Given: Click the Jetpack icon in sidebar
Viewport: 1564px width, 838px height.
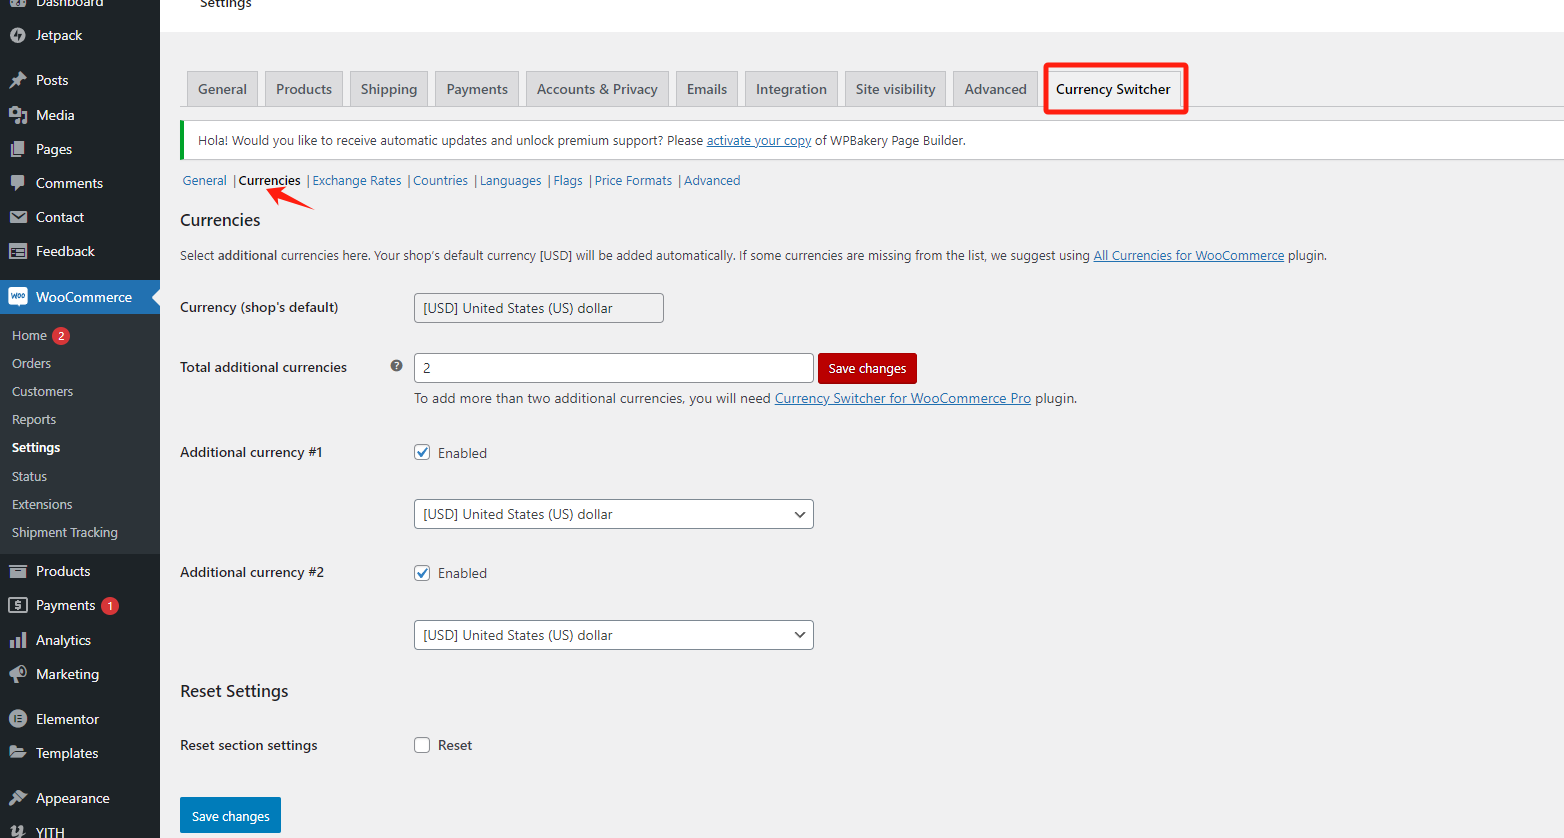Looking at the screenshot, I should tap(18, 36).
